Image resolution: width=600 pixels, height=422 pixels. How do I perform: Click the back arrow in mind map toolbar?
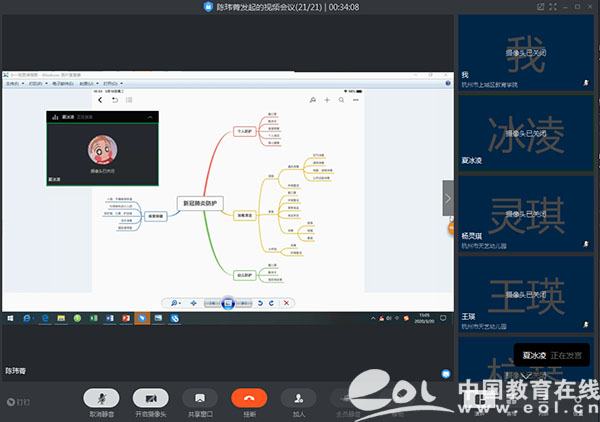pos(100,100)
